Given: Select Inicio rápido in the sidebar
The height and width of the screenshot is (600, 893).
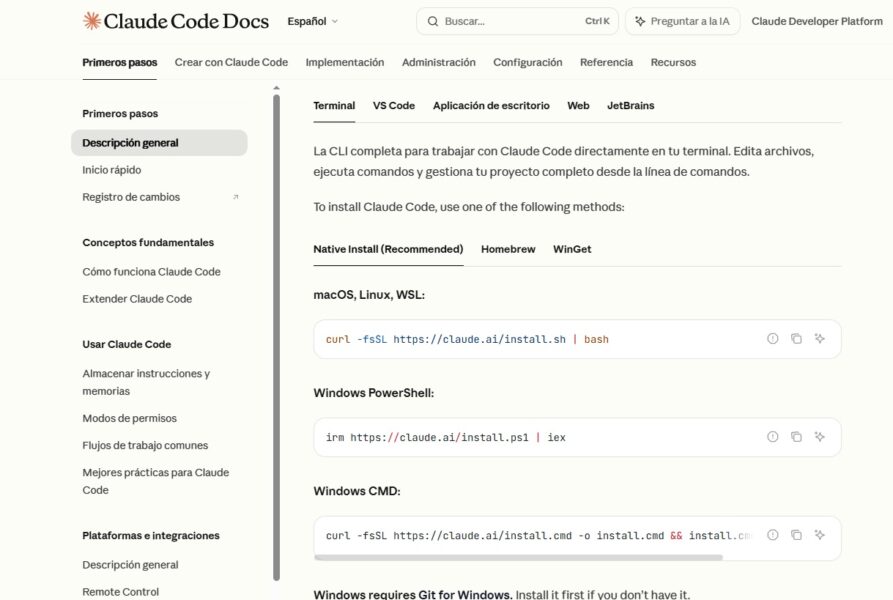Looking at the screenshot, I should click(112, 169).
